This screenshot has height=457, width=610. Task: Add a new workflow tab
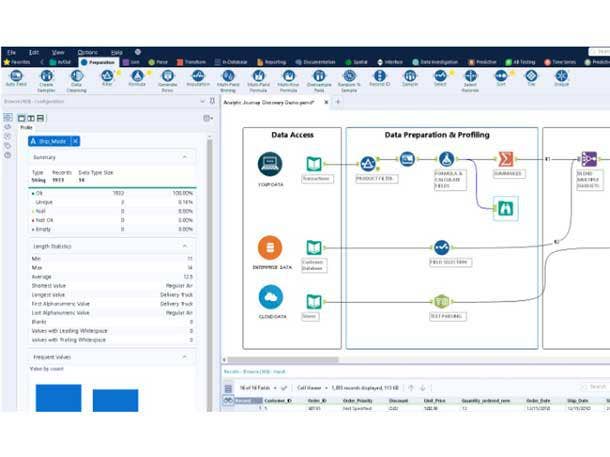click(x=338, y=102)
